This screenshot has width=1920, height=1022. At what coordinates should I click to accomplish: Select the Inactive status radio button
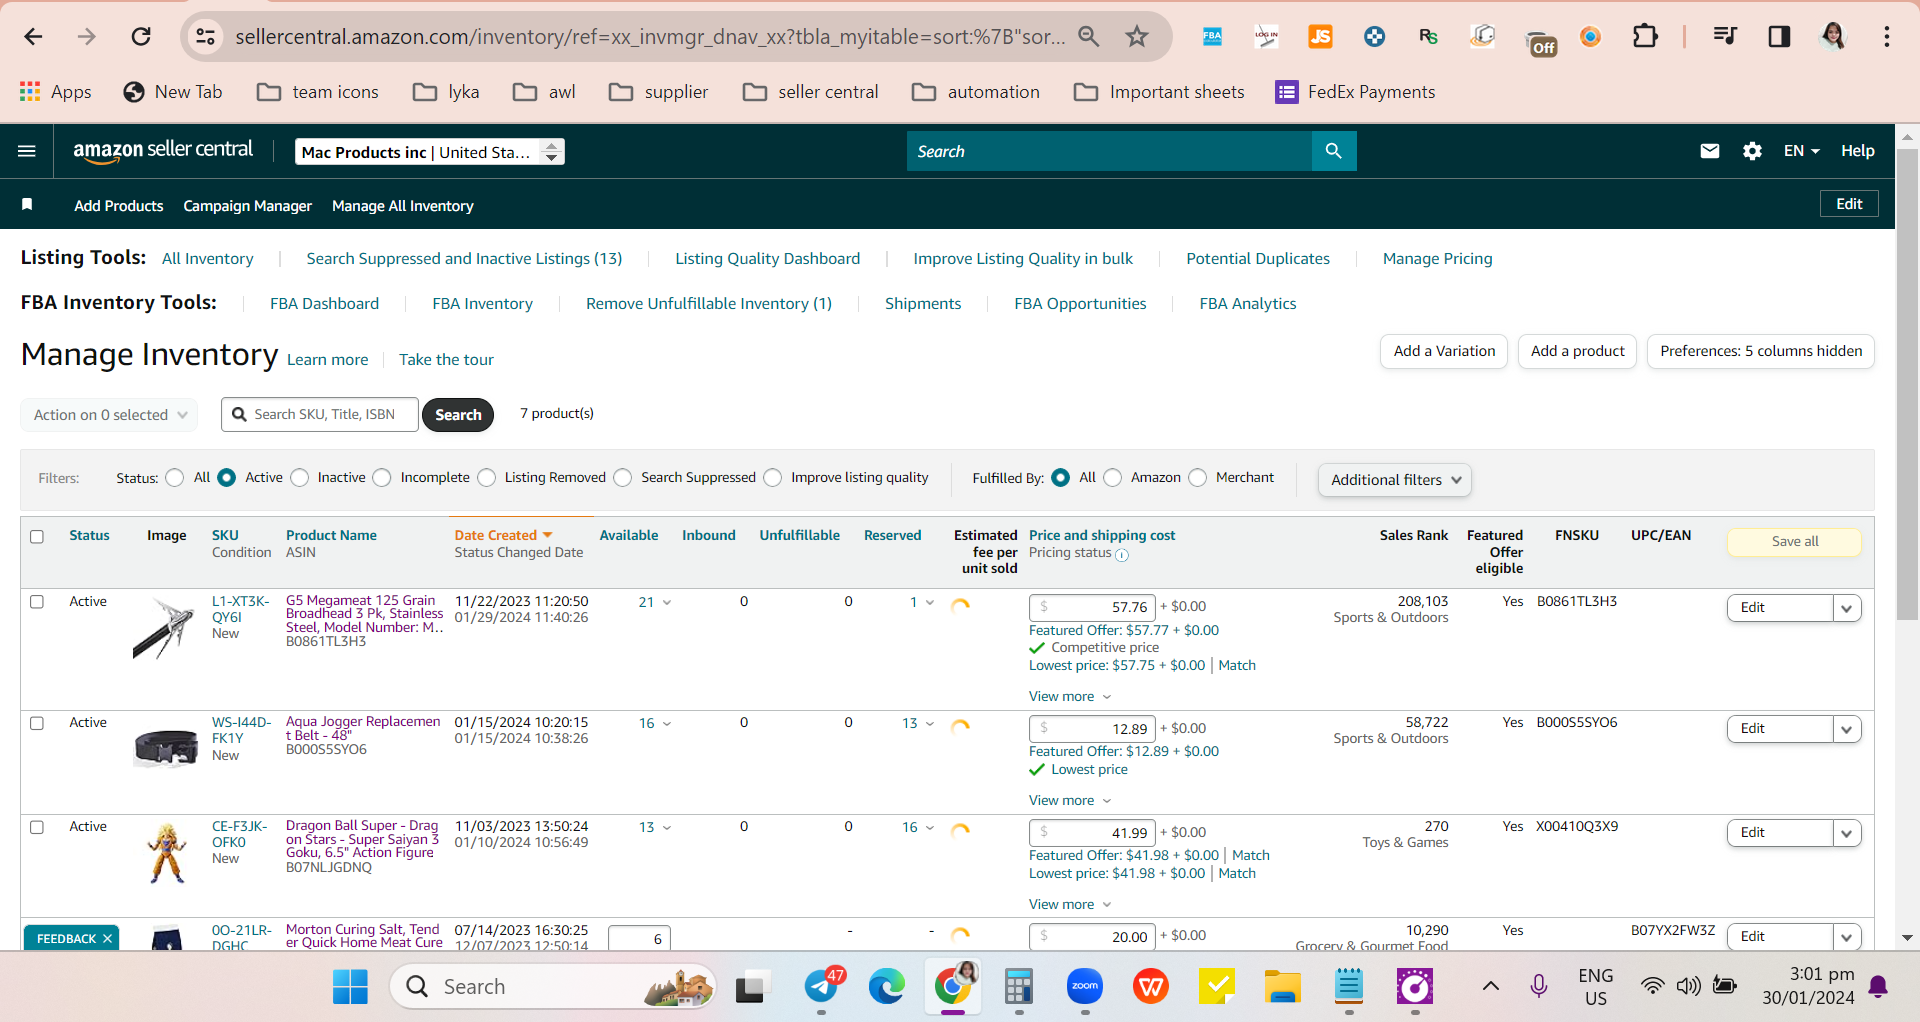[x=299, y=478]
